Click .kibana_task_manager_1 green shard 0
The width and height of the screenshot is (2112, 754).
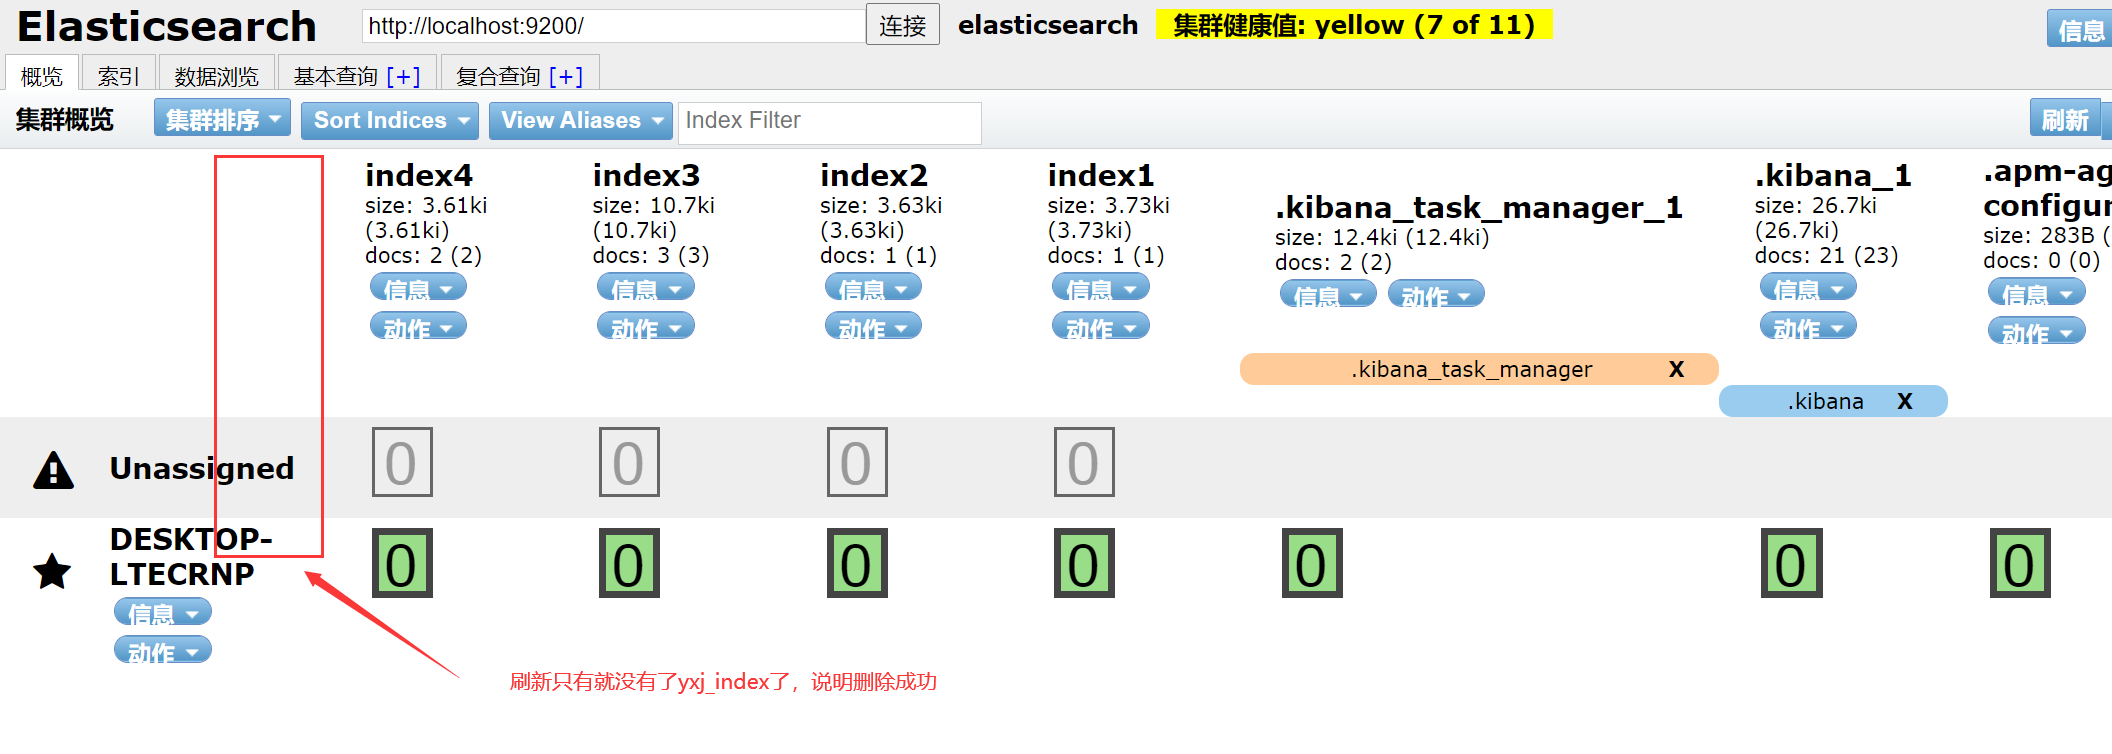click(x=1312, y=563)
